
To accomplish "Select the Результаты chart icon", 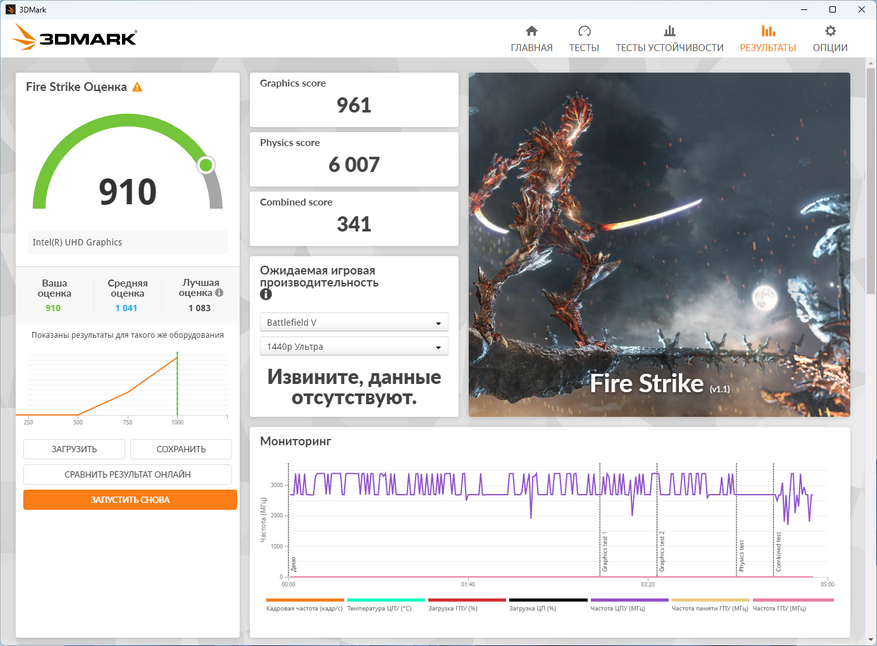I will pos(768,31).
